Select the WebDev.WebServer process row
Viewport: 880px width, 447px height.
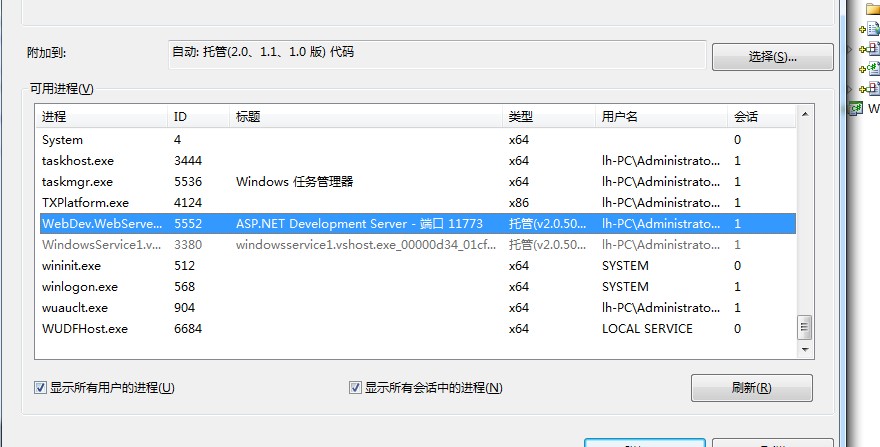pyautogui.click(x=418, y=224)
